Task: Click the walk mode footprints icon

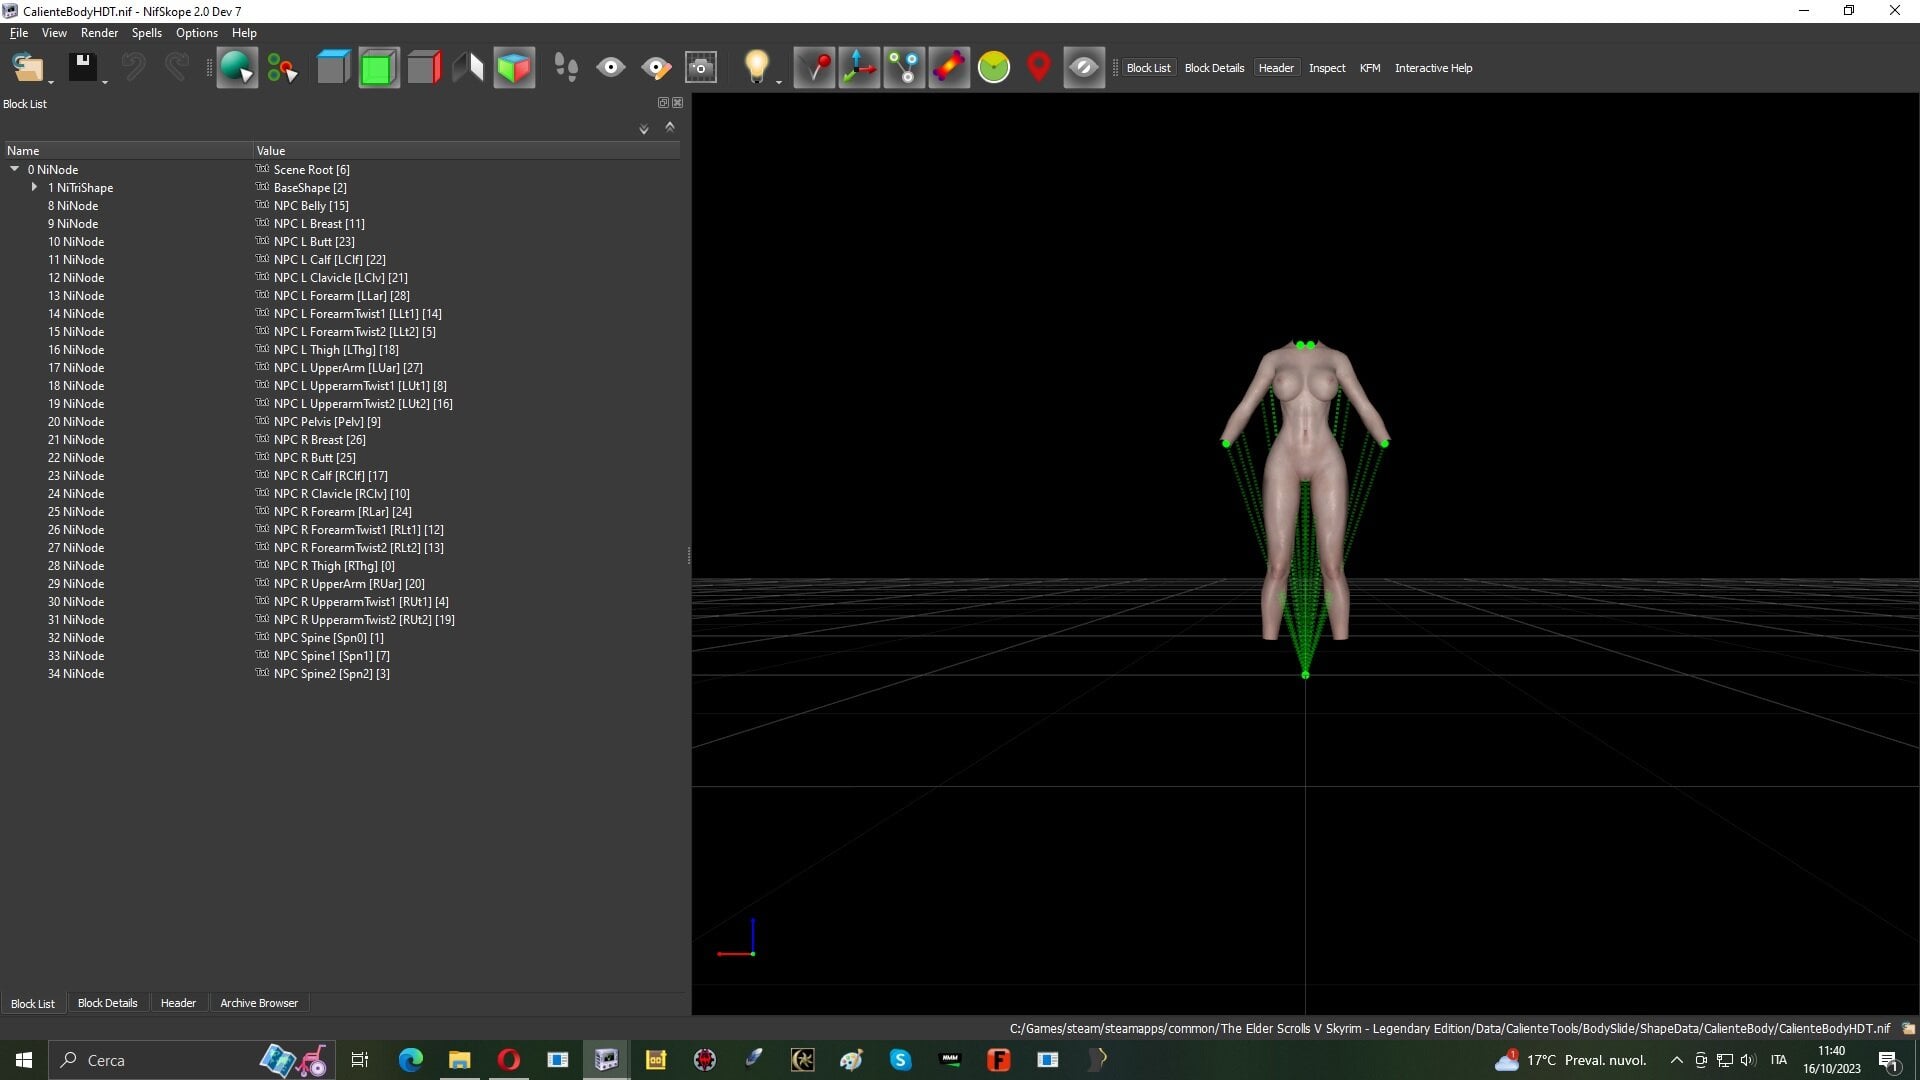Action: point(566,68)
